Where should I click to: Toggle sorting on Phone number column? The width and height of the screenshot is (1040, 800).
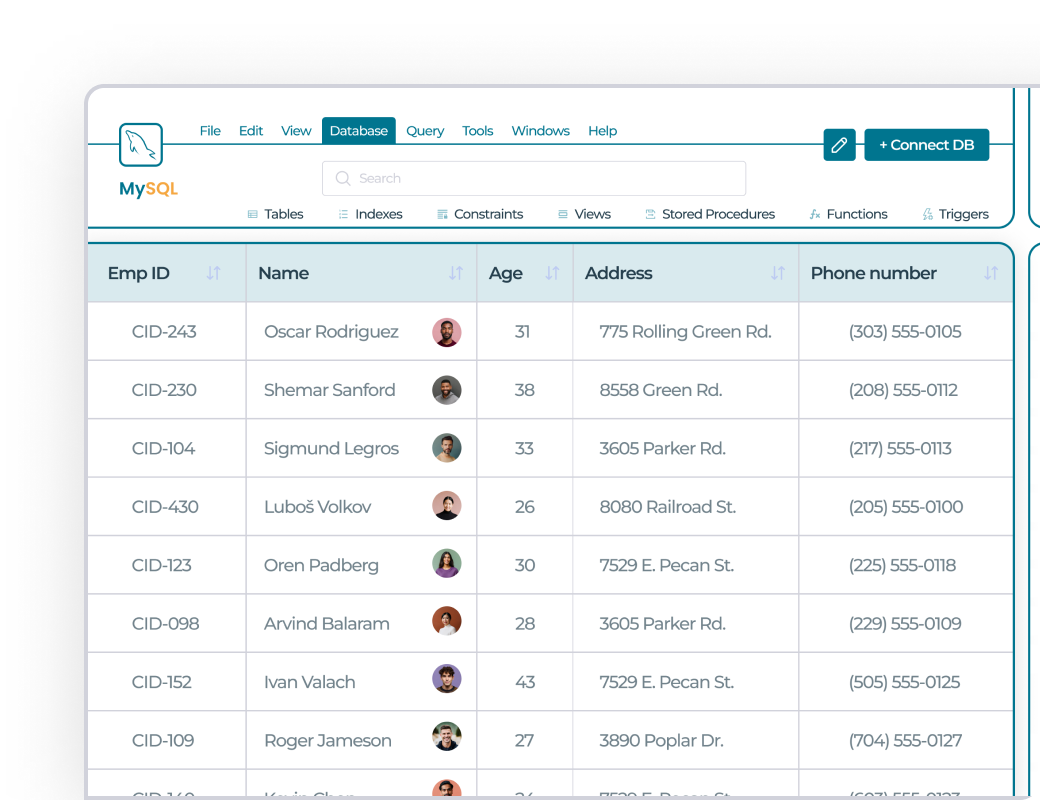pyautogui.click(x=990, y=272)
